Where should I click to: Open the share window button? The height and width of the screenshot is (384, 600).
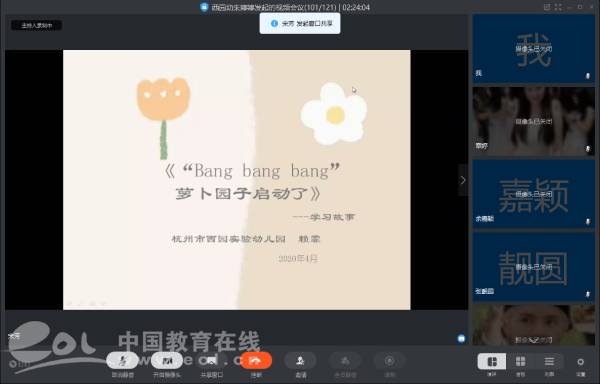(211, 361)
